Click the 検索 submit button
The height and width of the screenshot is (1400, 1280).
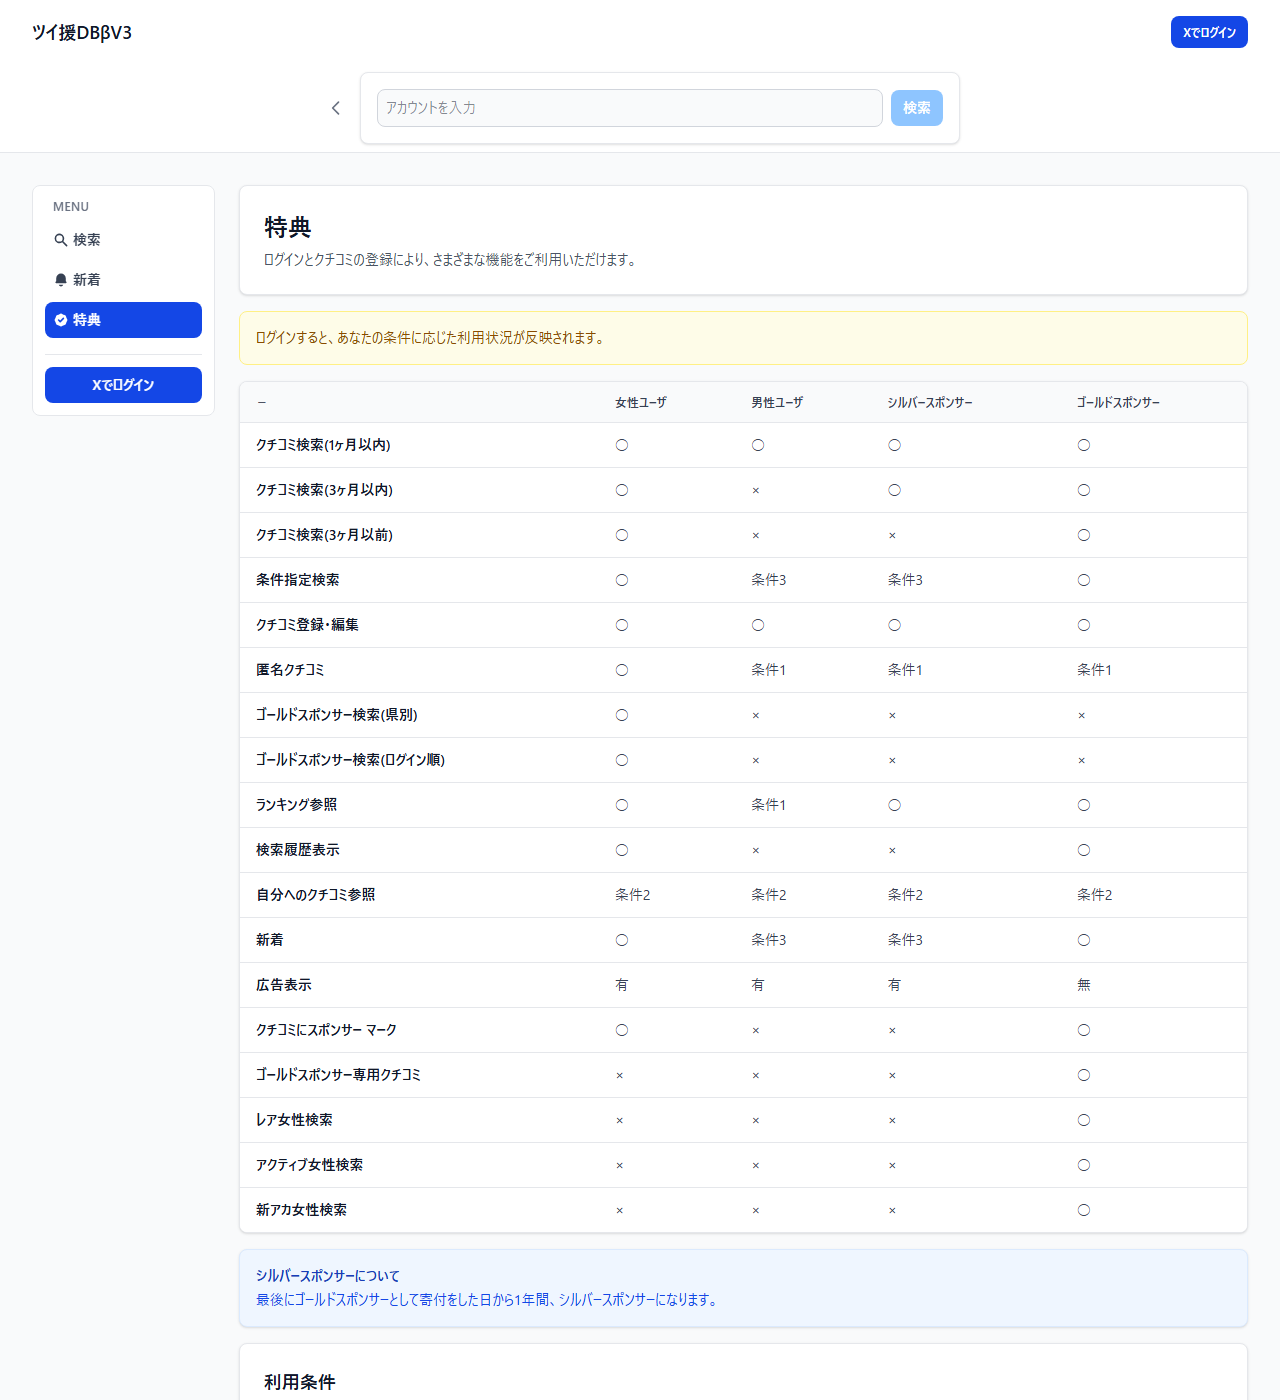(917, 108)
